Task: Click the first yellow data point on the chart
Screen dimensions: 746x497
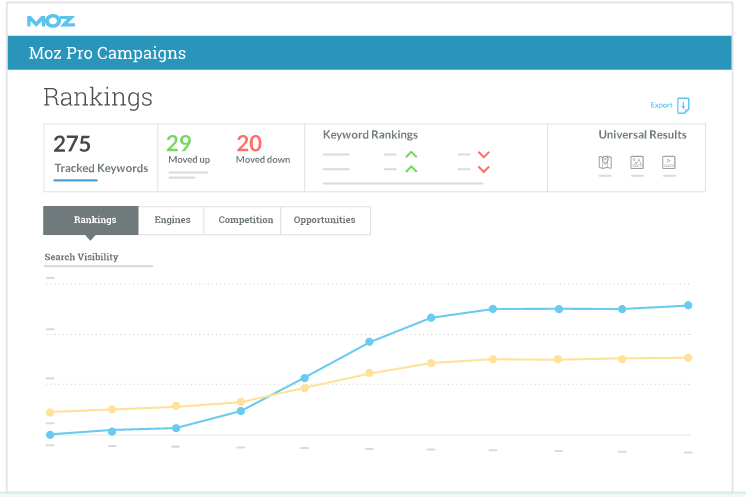Action: (50, 412)
